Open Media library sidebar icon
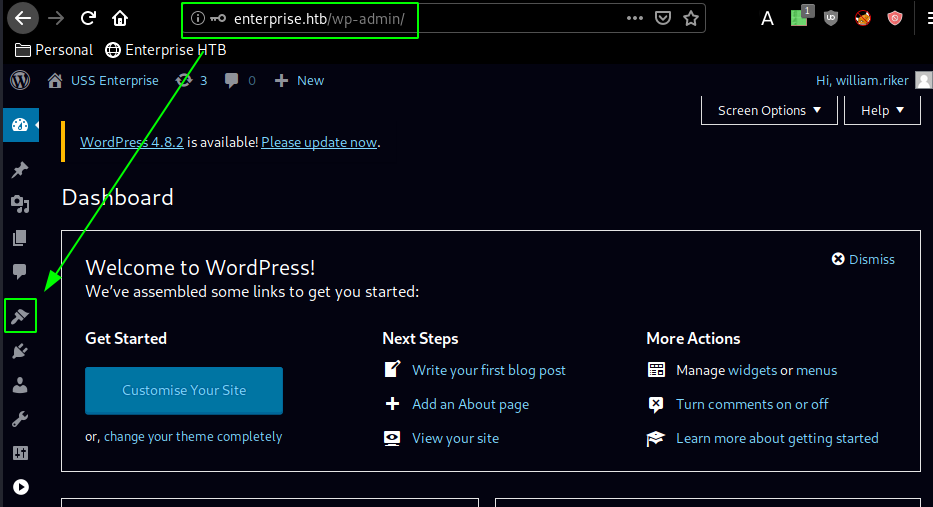Image resolution: width=933 pixels, height=507 pixels. (20, 204)
